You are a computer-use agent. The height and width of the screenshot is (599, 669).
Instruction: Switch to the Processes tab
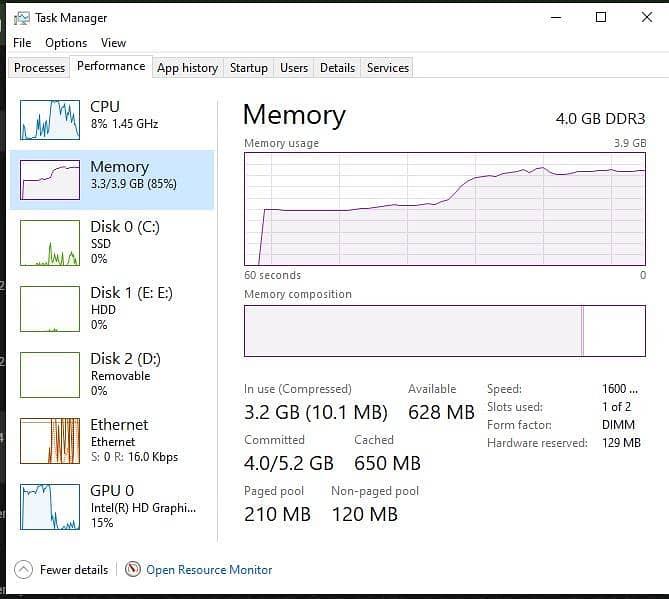coord(39,68)
